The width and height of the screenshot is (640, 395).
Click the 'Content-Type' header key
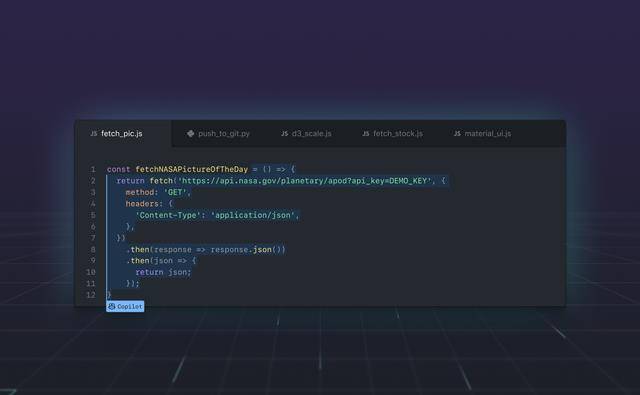point(168,215)
